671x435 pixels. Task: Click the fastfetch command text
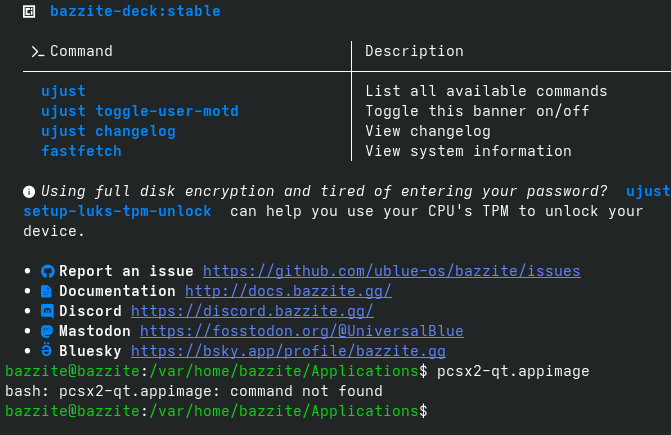(x=81, y=151)
